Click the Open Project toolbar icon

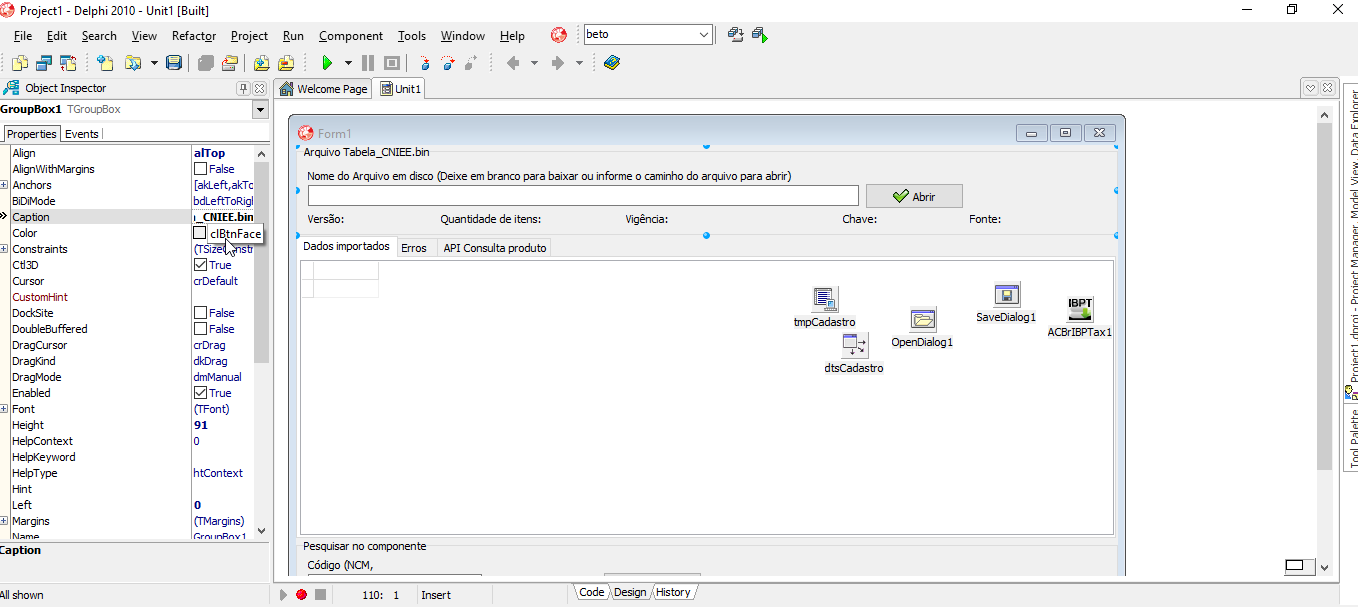coord(230,63)
